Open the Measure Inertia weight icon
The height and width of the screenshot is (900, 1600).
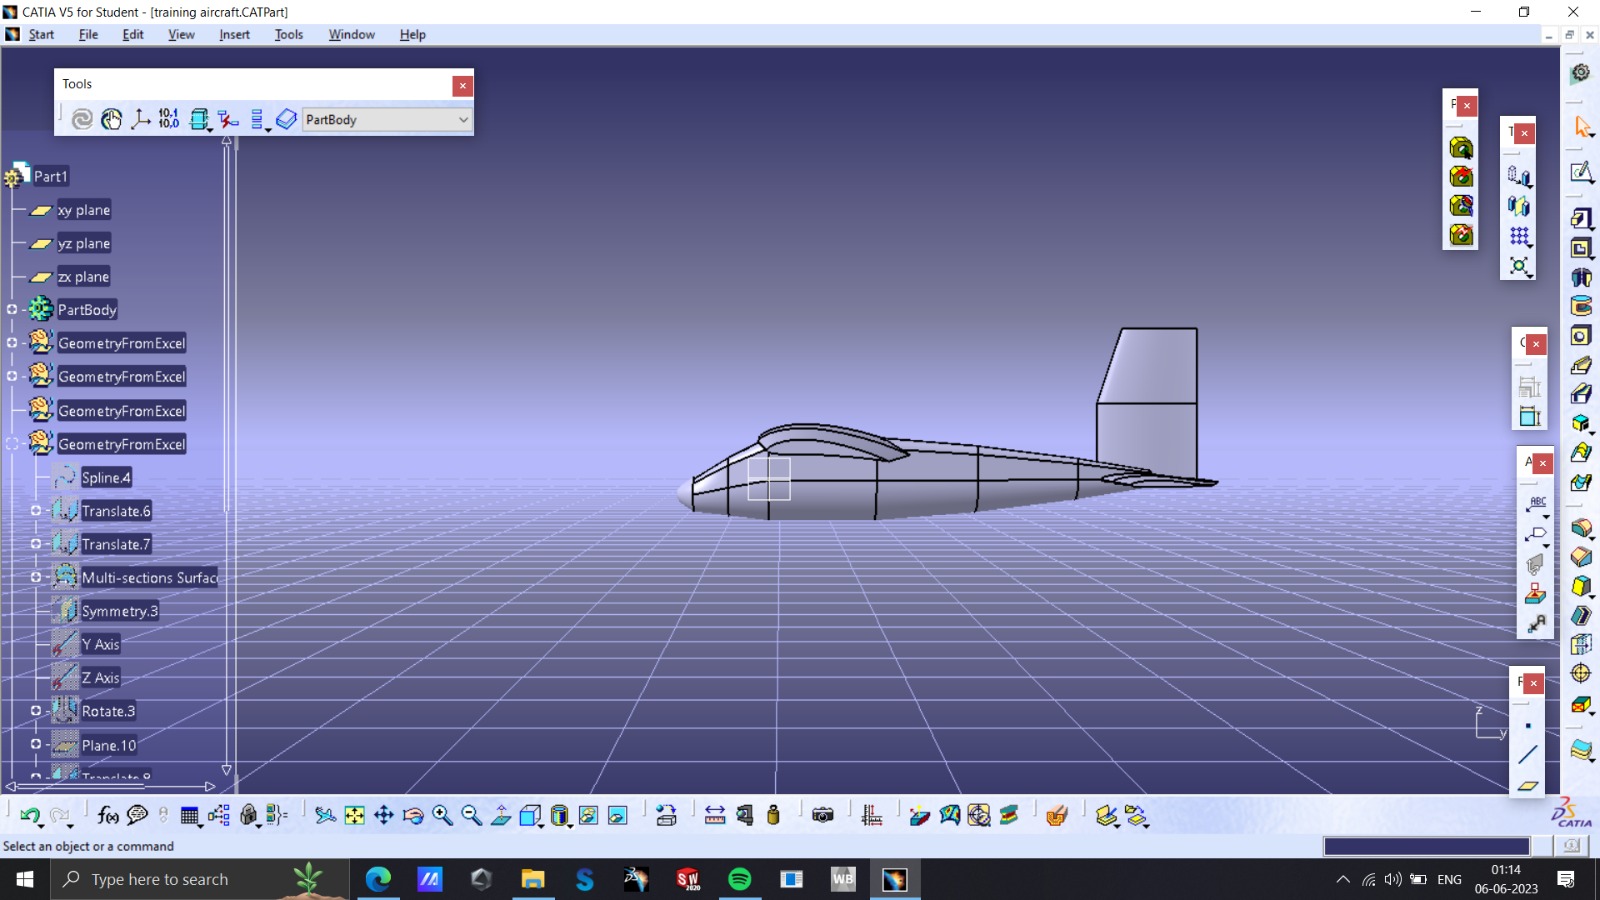click(773, 816)
